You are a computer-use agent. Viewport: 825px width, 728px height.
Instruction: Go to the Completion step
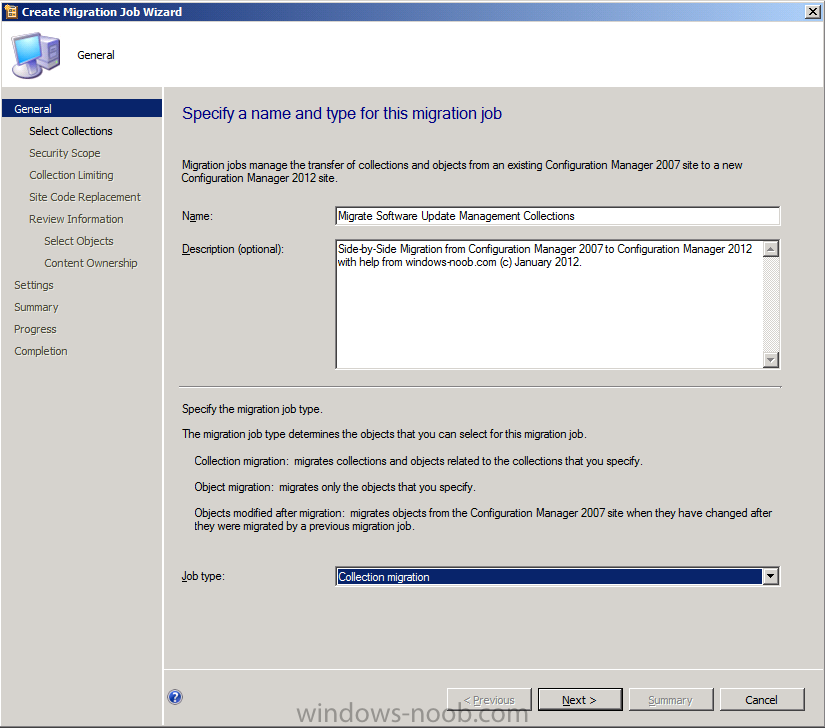[41, 351]
